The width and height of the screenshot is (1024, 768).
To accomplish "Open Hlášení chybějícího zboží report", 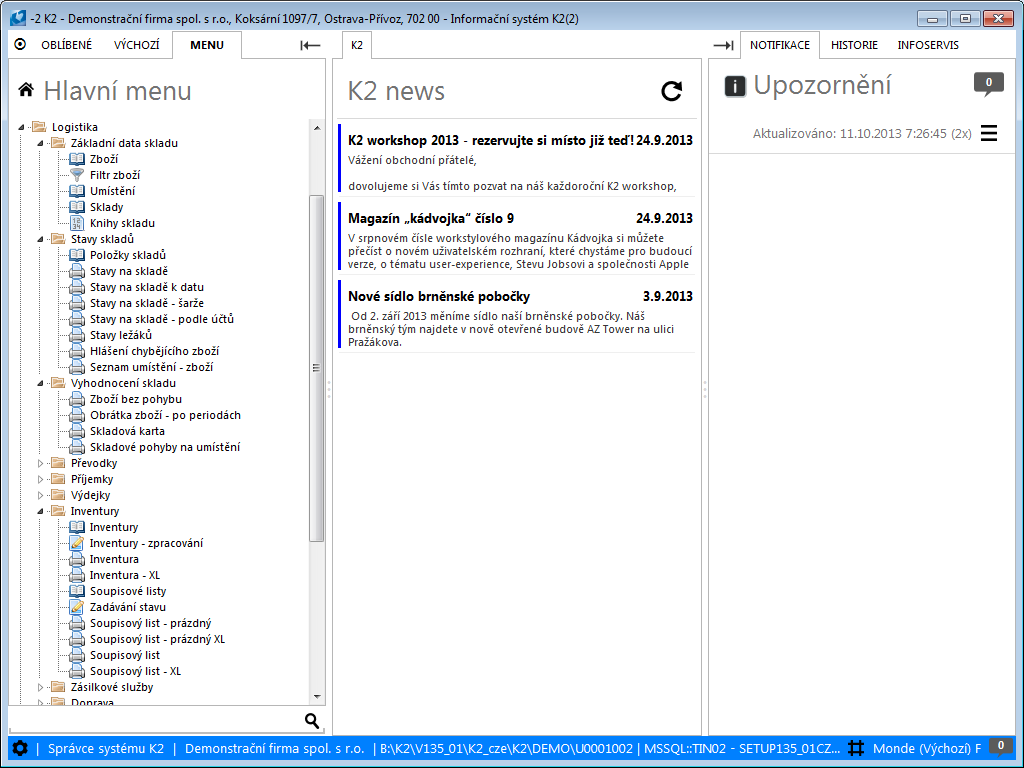I will click(x=155, y=351).
